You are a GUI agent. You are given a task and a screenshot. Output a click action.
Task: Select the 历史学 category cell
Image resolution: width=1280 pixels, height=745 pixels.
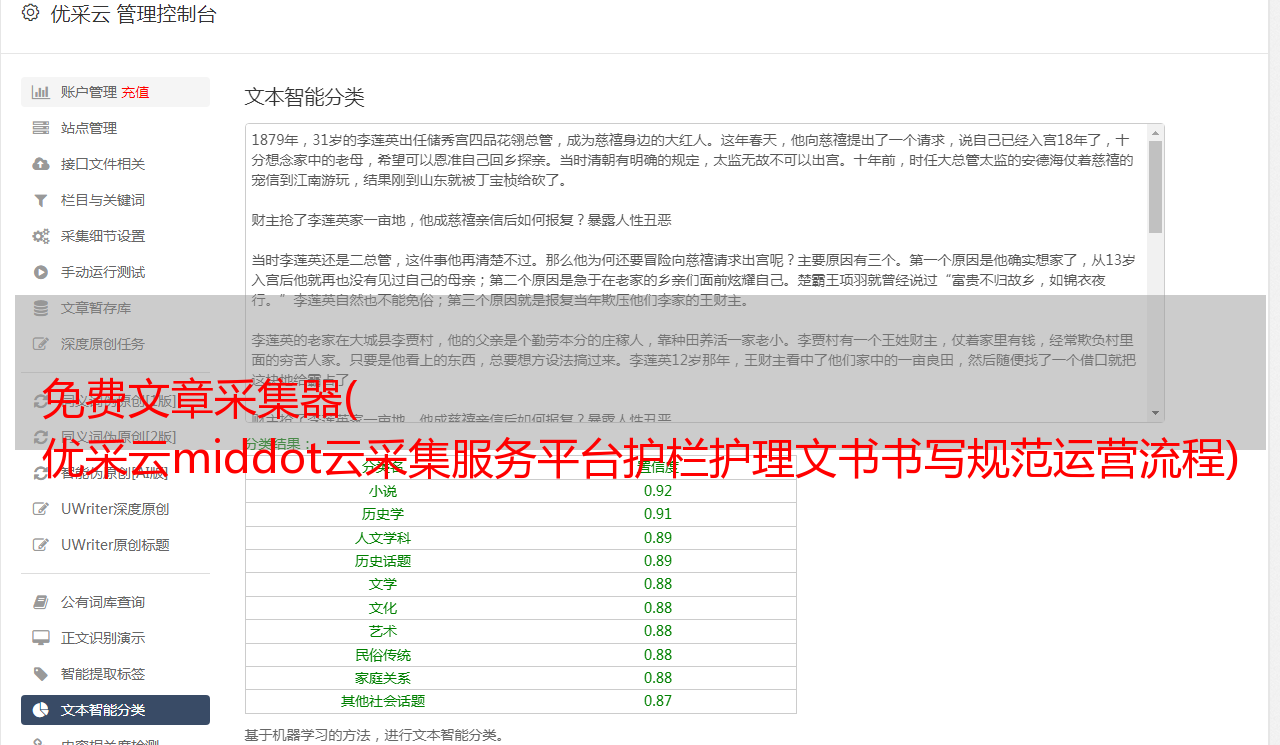point(383,514)
